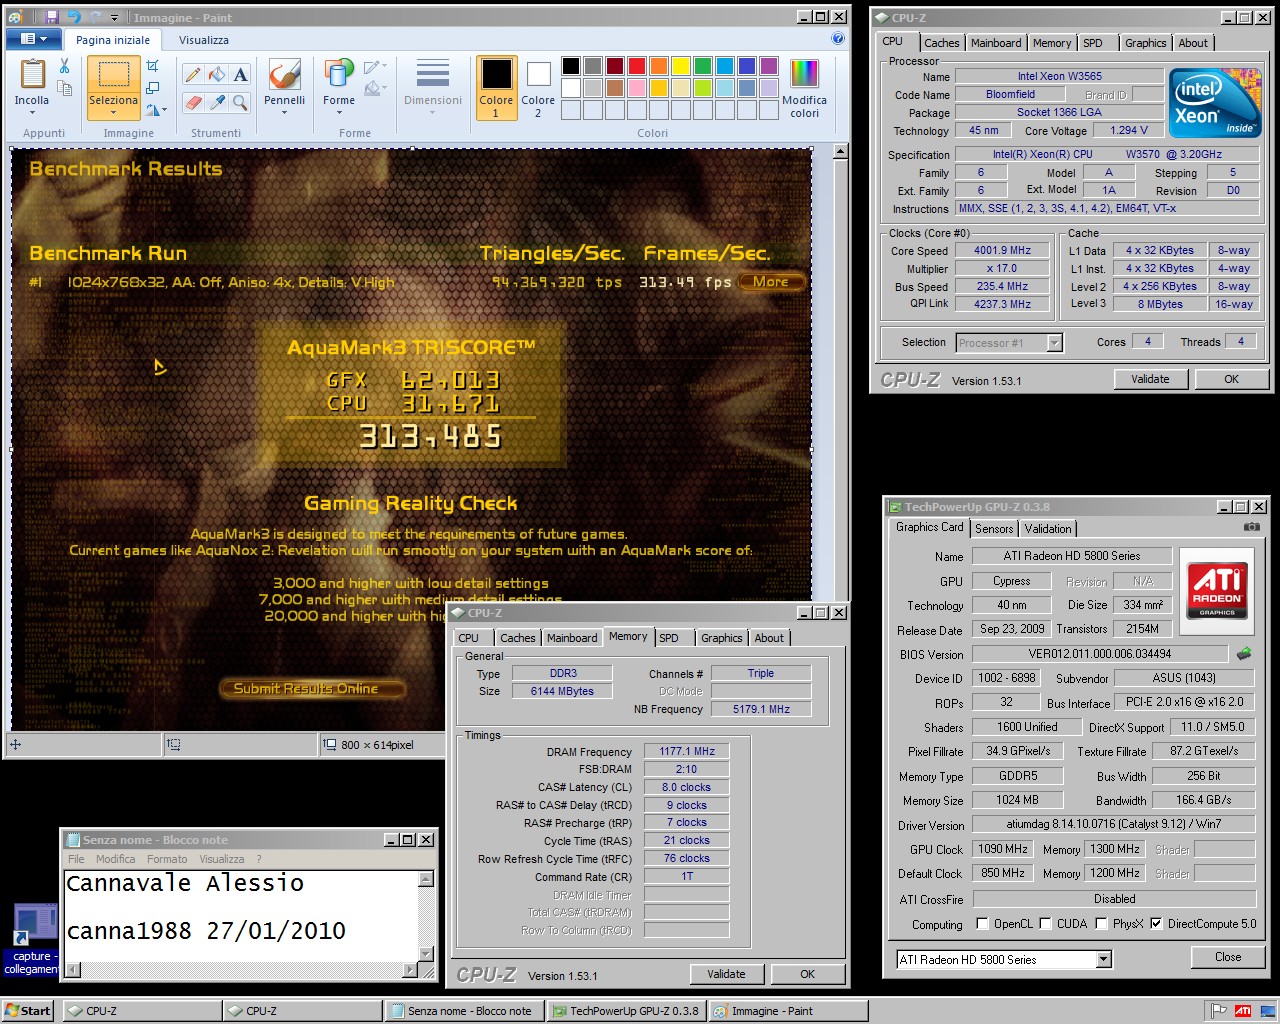Click the Windows Start button
The width and height of the screenshot is (1280, 1024).
point(27,1011)
